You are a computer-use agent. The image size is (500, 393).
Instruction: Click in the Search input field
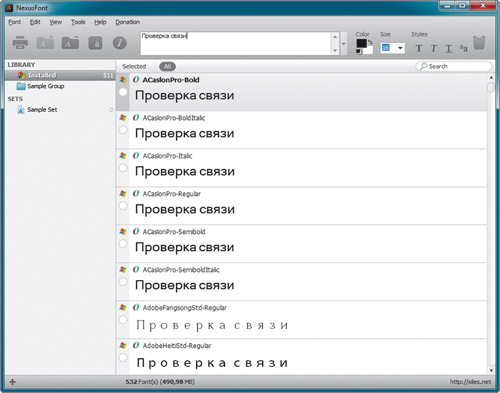point(454,66)
